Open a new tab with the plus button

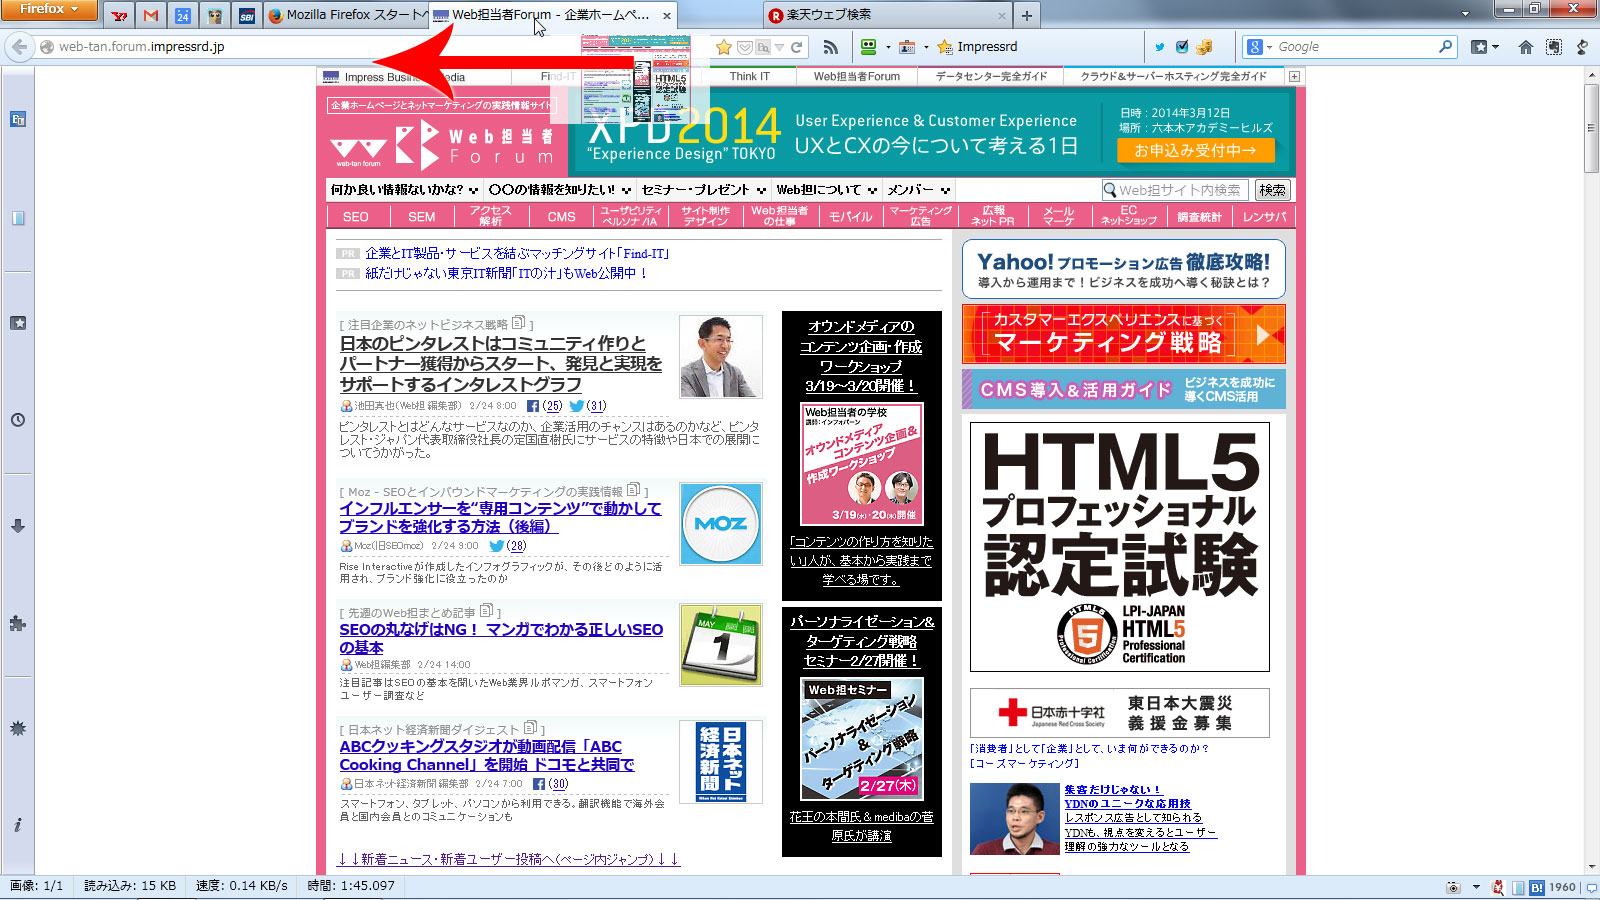click(1026, 15)
